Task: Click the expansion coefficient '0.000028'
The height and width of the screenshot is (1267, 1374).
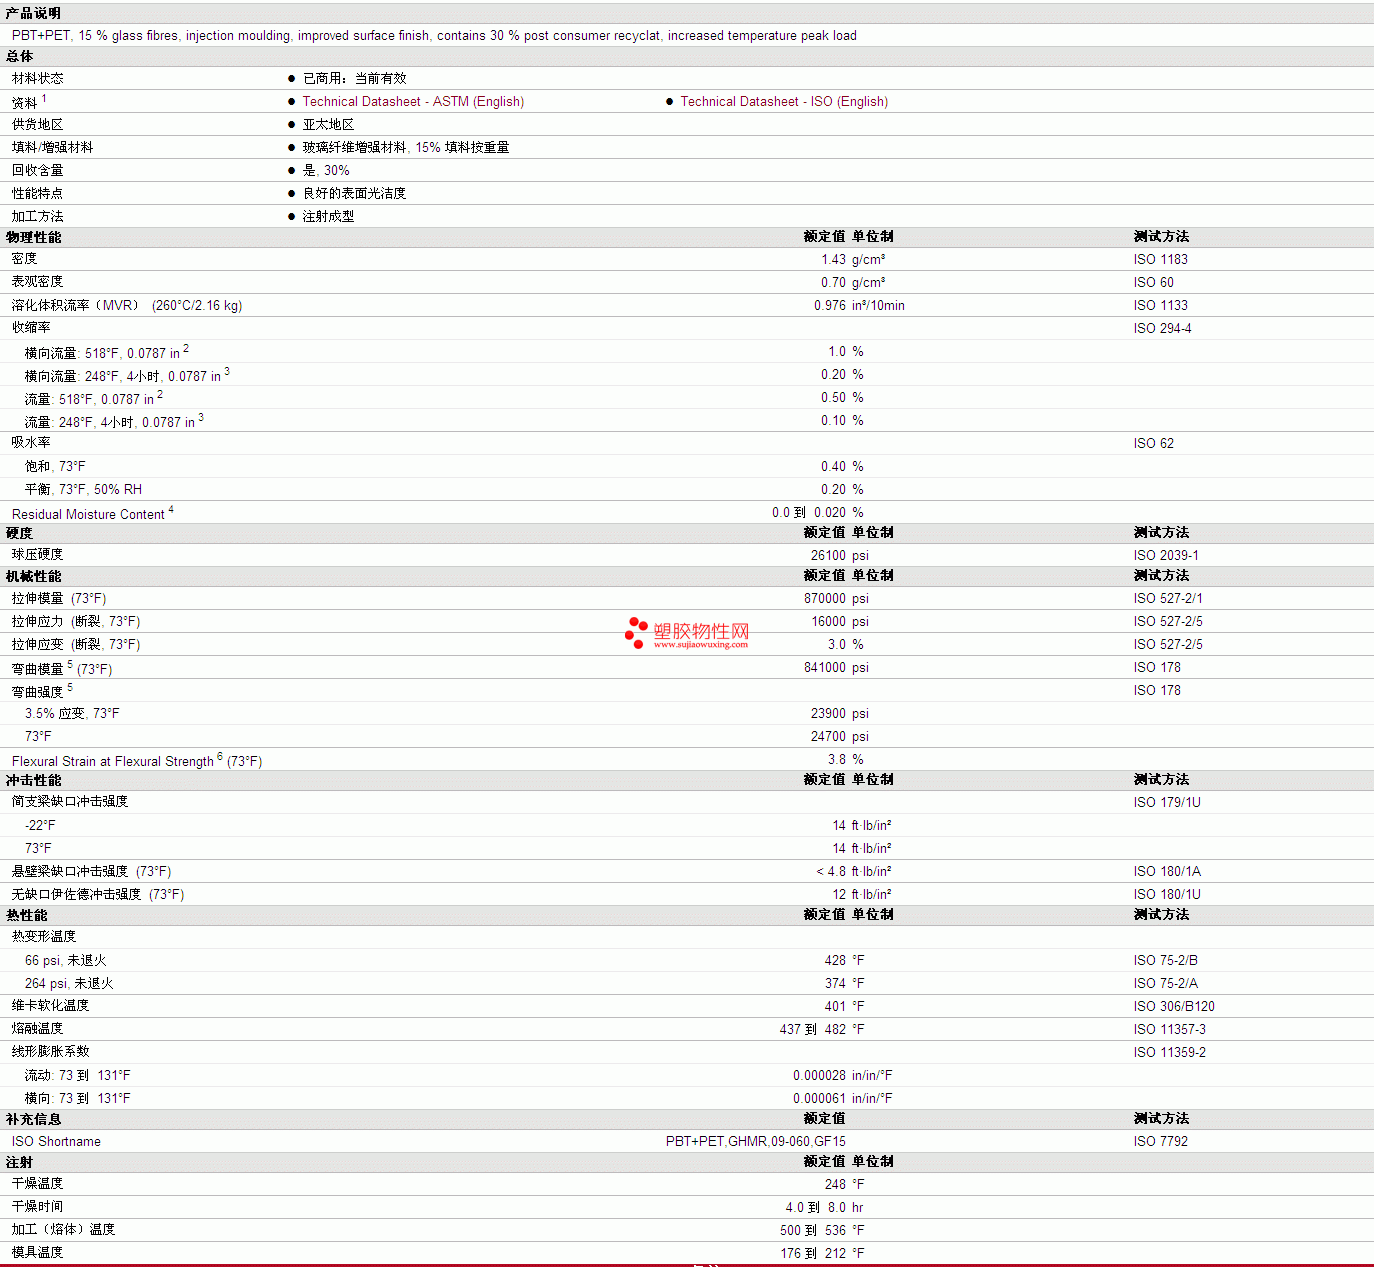Action: [819, 1075]
